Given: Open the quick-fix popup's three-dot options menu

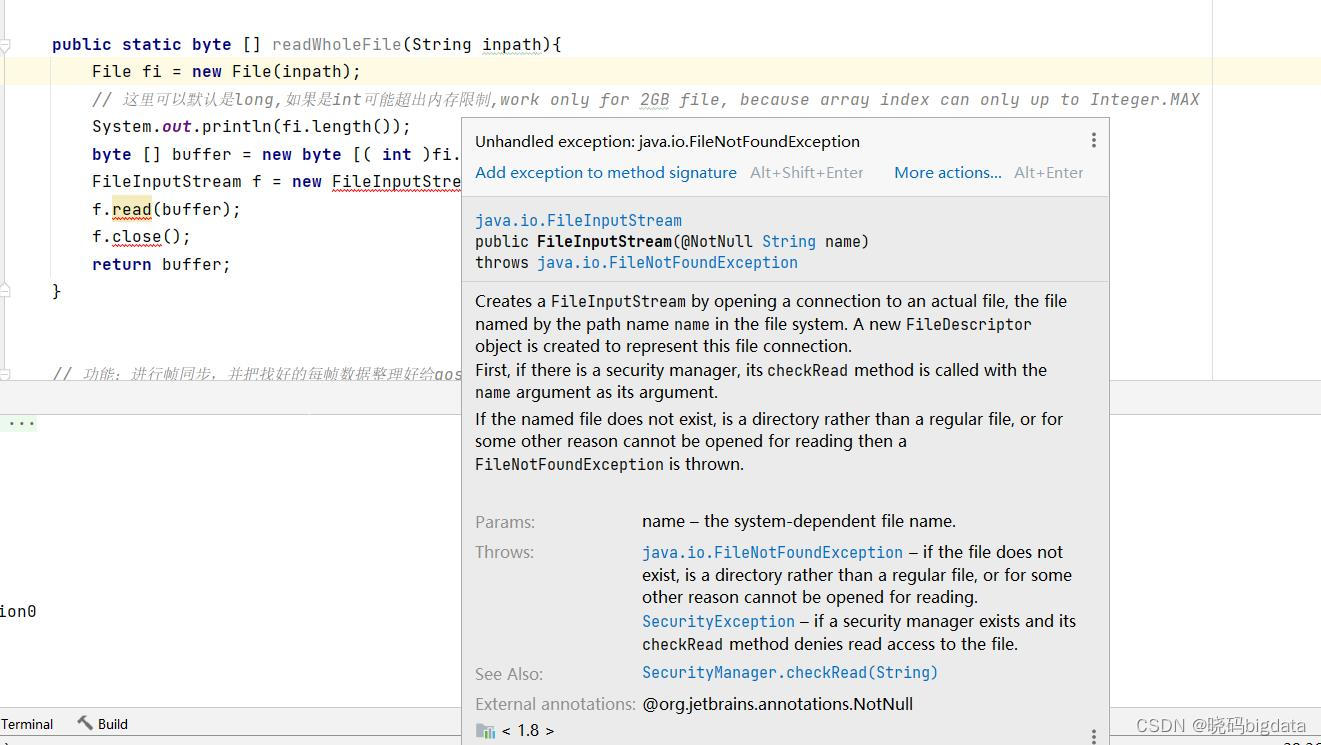Looking at the screenshot, I should click(x=1093, y=141).
